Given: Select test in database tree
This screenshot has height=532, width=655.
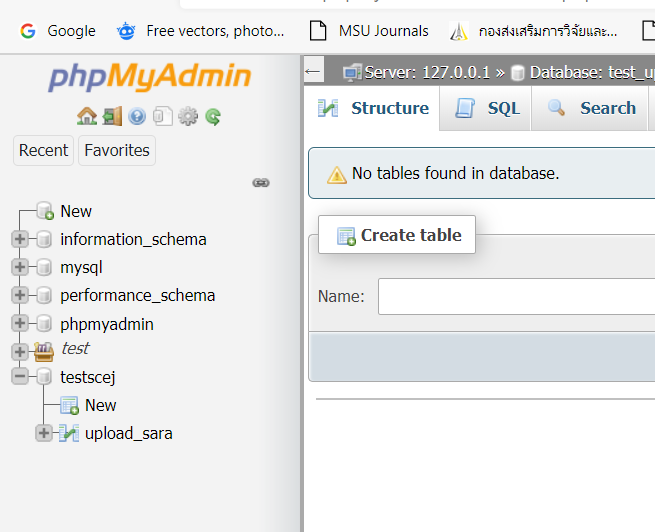Looking at the screenshot, I should coord(75,348).
